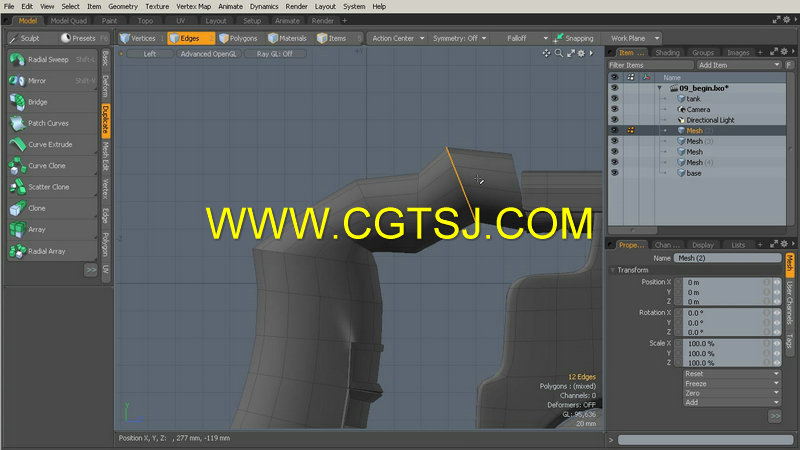This screenshot has width=800, height=450.
Task: Open the Symmetry: Off dropdown
Action: click(459, 38)
